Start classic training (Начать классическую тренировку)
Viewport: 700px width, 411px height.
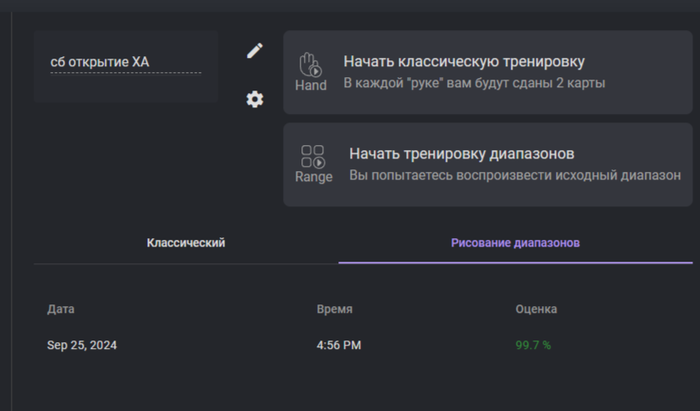tap(488, 72)
